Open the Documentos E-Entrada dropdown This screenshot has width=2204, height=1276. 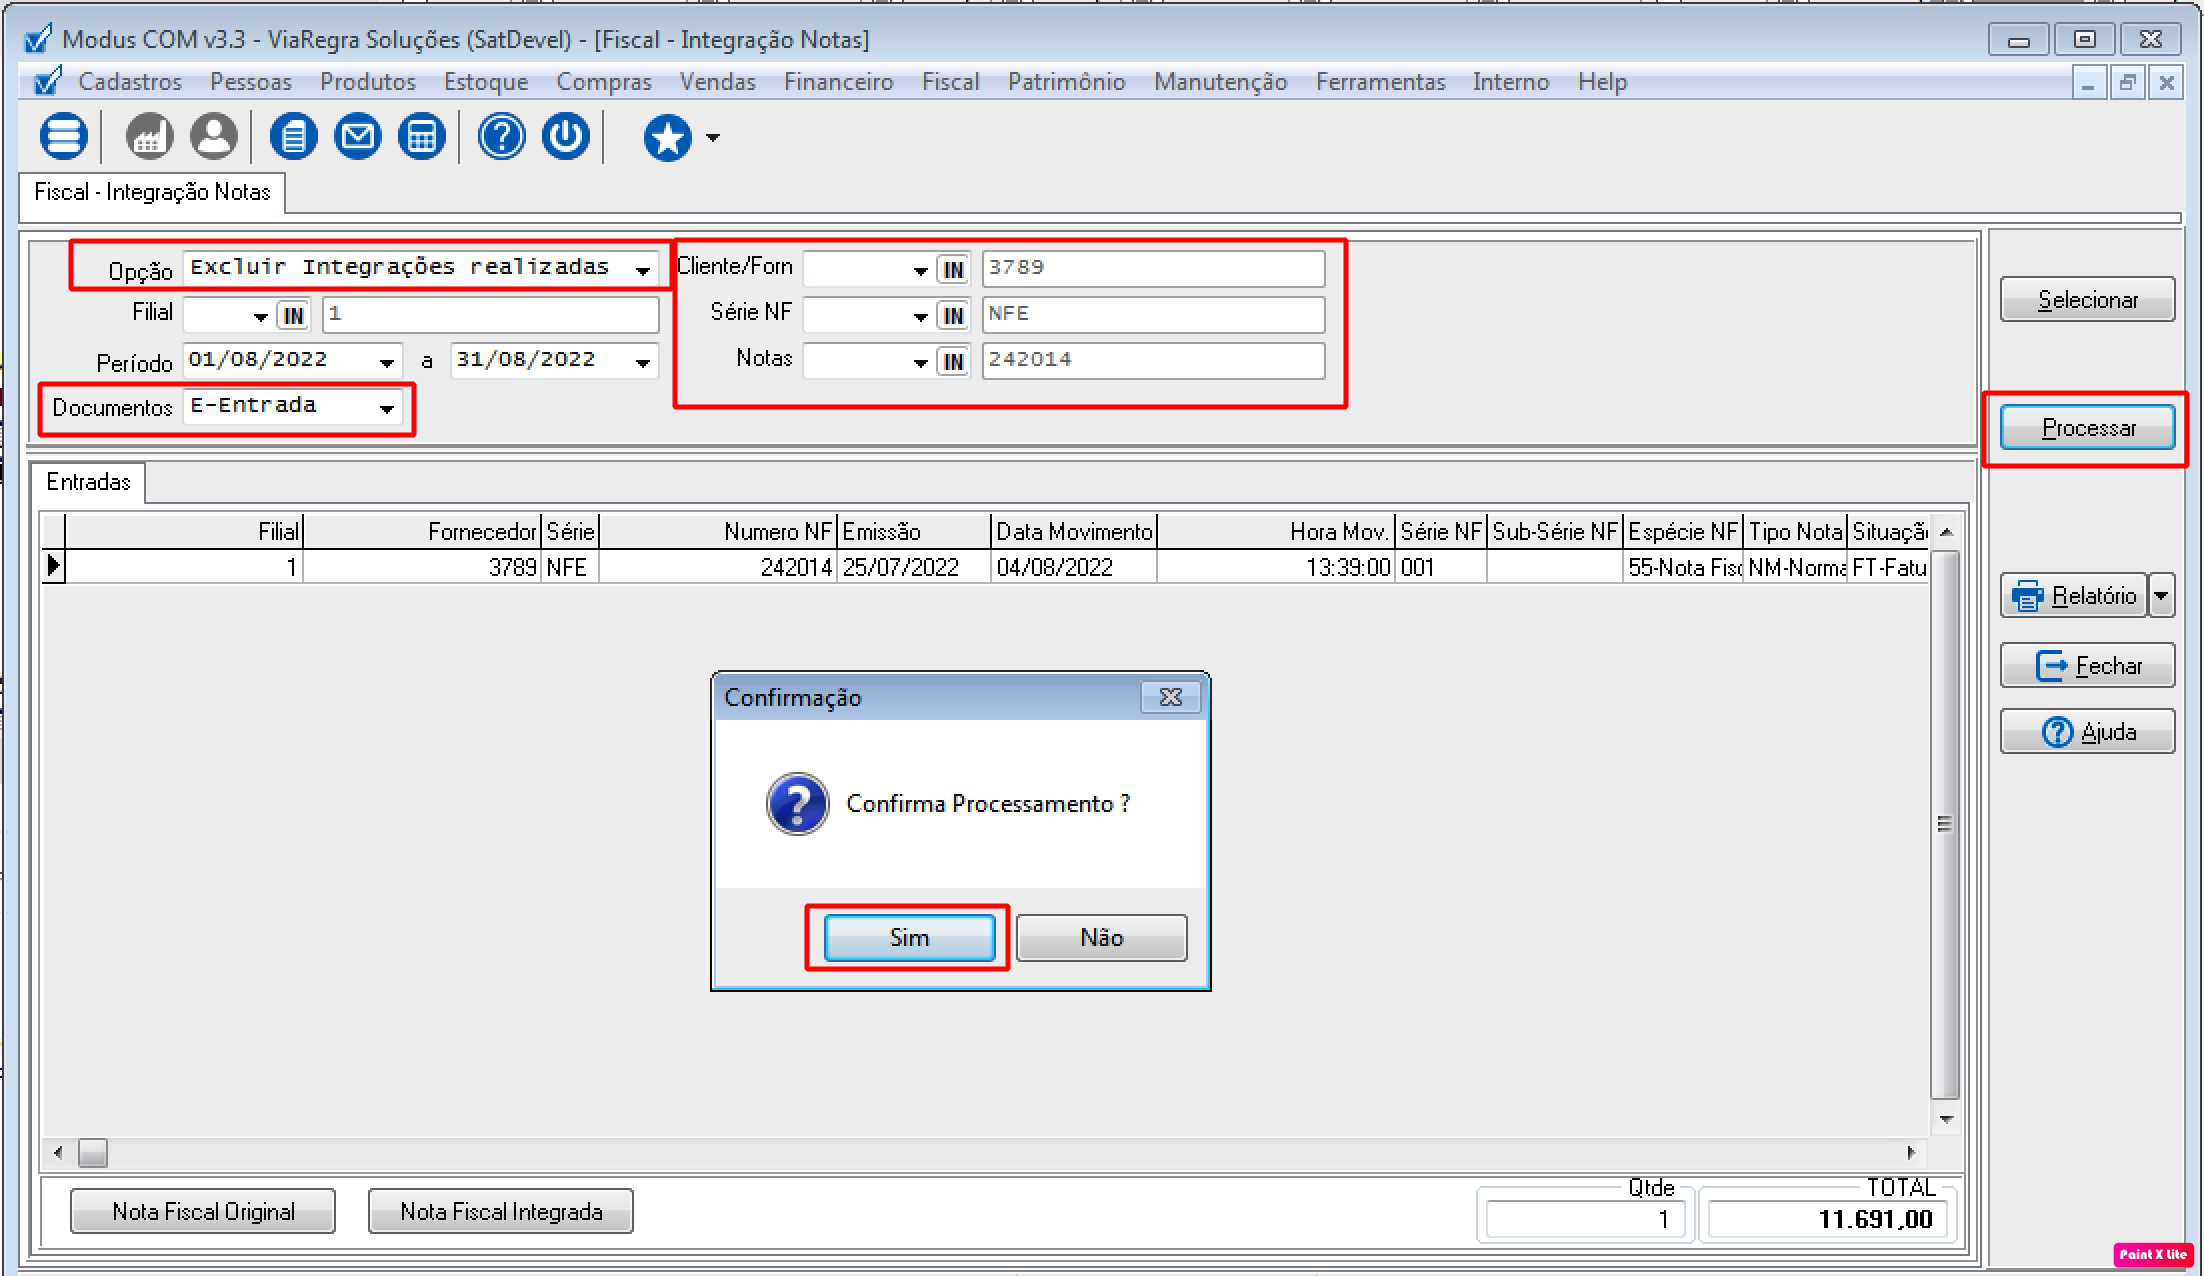(387, 408)
